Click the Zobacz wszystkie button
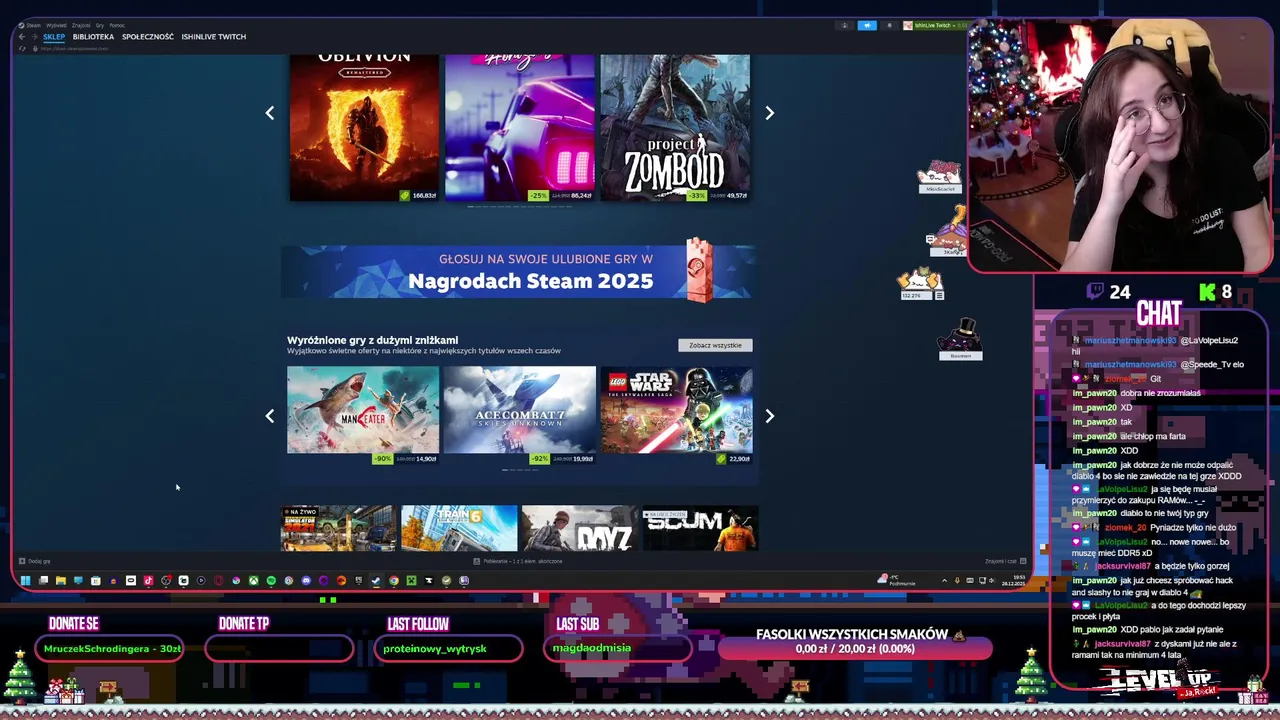The height and width of the screenshot is (720, 1280). tap(715, 345)
